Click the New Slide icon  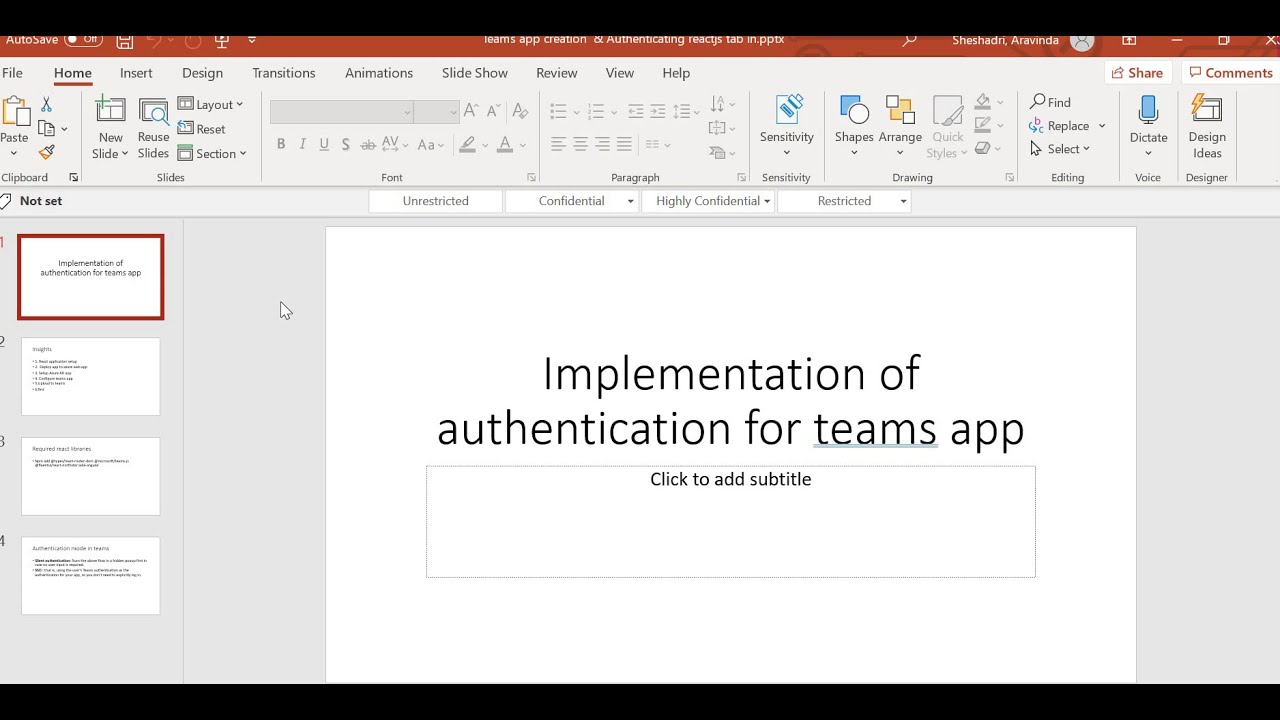pos(110,110)
